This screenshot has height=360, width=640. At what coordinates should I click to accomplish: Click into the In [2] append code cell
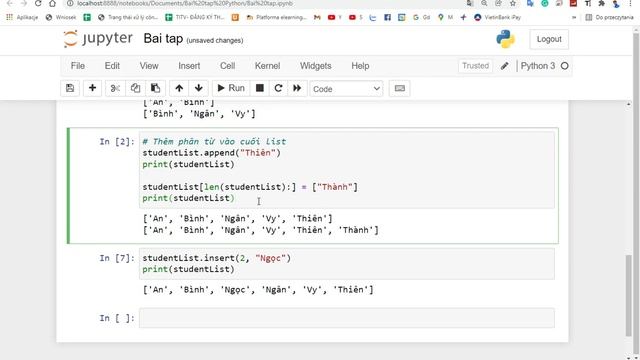[347, 170]
